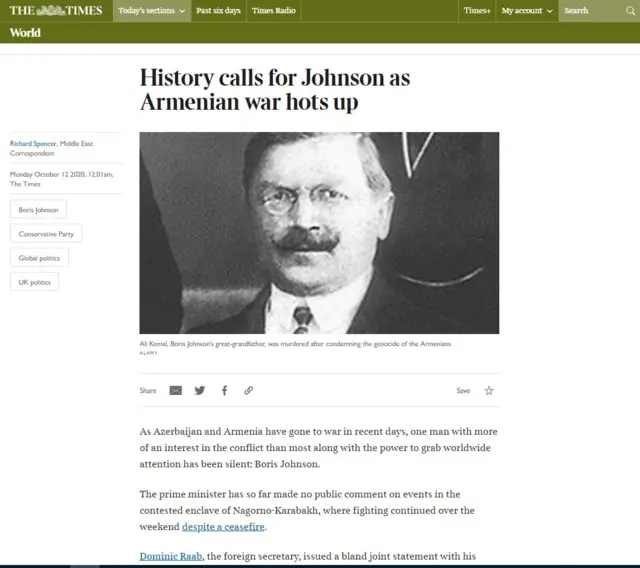Open the 'despite a ceasefire' link
Viewport: 640px width, 568px height.
[x=224, y=526]
